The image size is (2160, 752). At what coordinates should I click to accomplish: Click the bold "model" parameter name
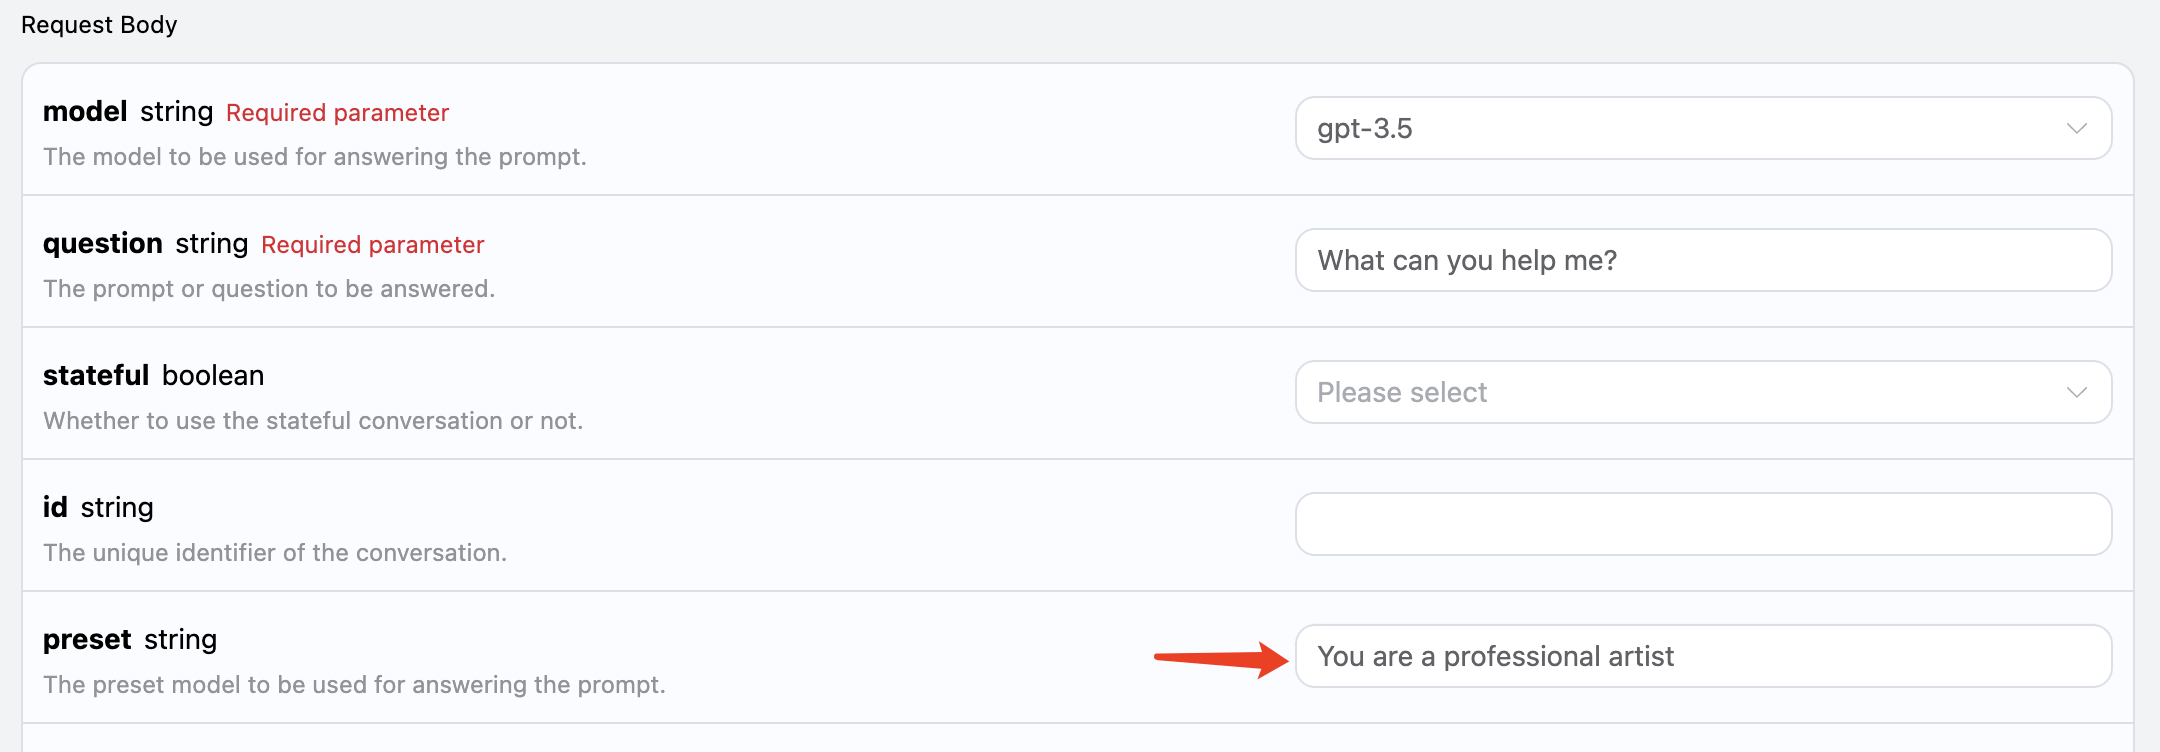[85, 111]
